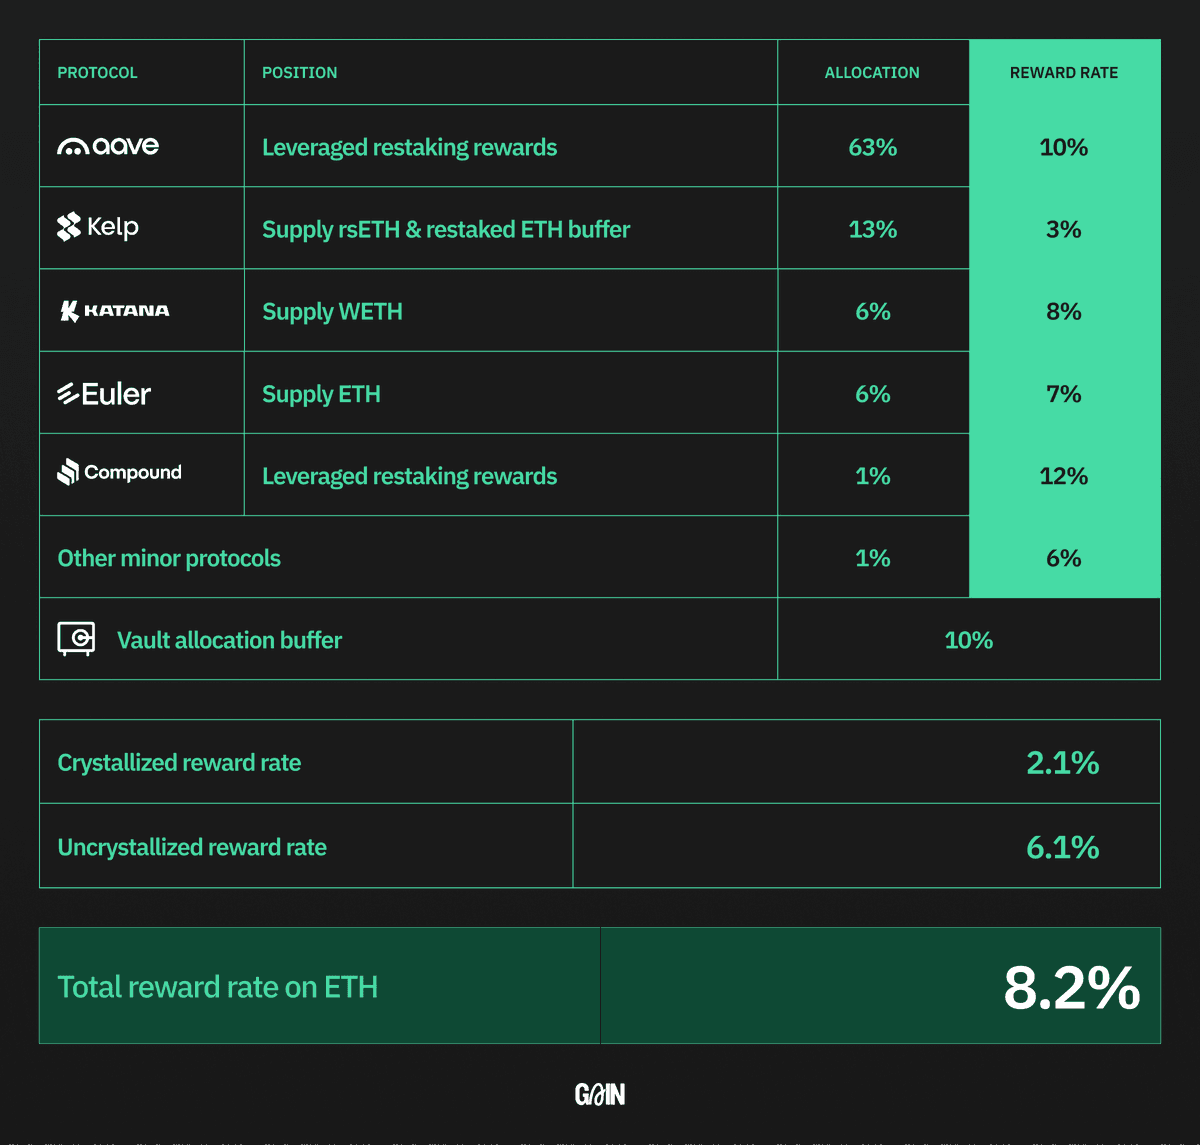Click the PROTOCOL column header
This screenshot has width=1200, height=1145.
point(98,73)
